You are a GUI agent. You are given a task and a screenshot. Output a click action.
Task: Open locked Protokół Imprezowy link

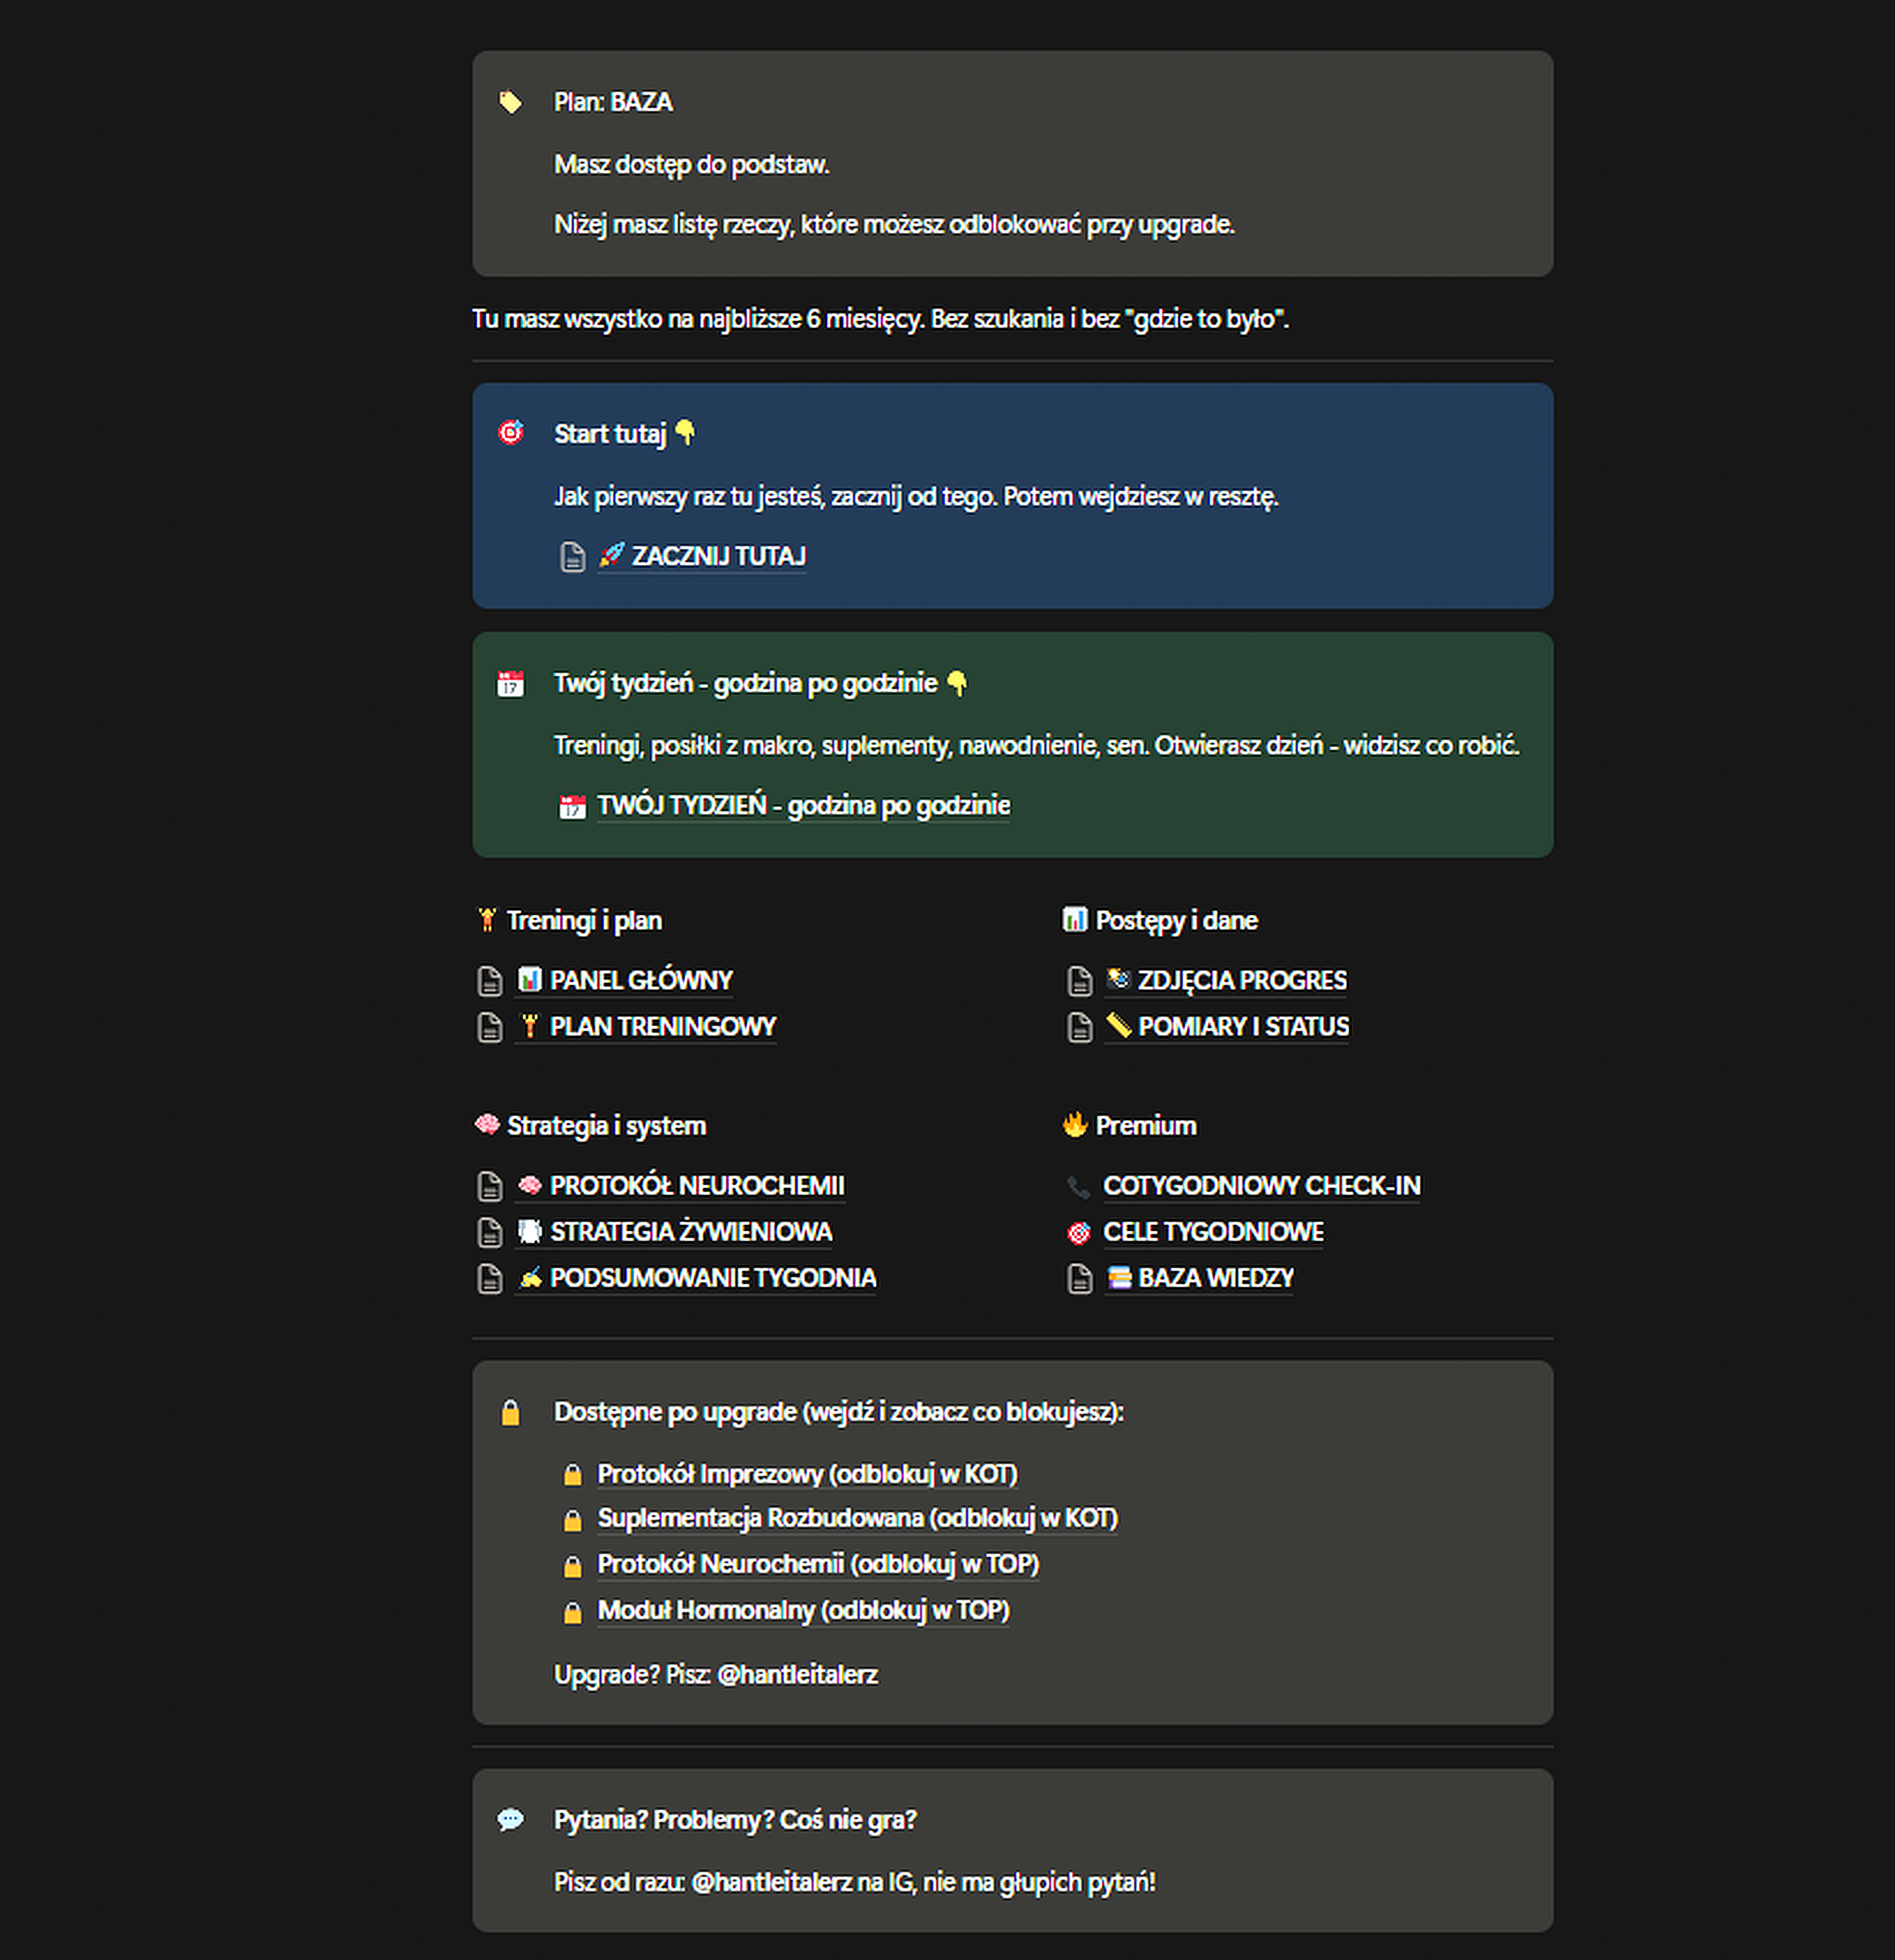click(x=807, y=1474)
